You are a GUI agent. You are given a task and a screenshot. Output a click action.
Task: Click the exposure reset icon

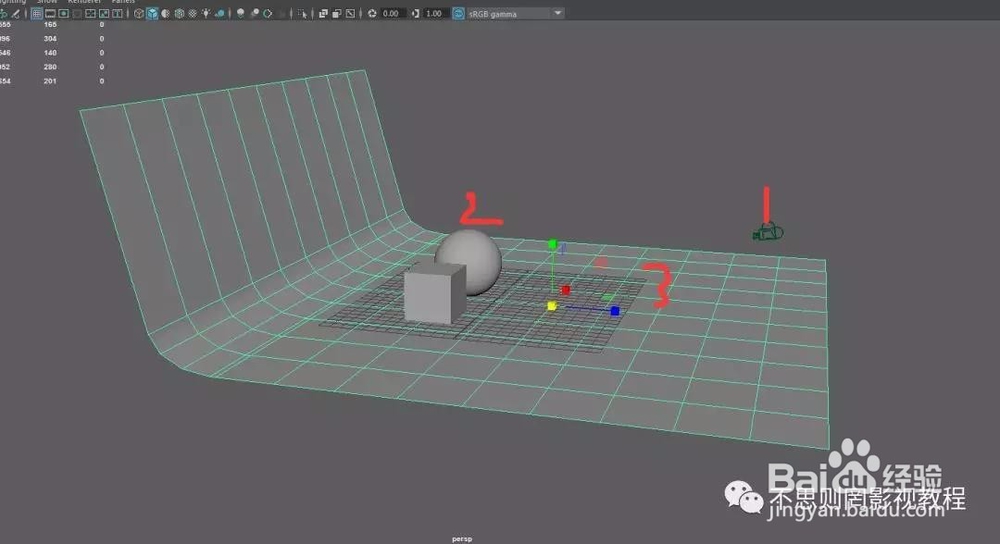[372, 13]
